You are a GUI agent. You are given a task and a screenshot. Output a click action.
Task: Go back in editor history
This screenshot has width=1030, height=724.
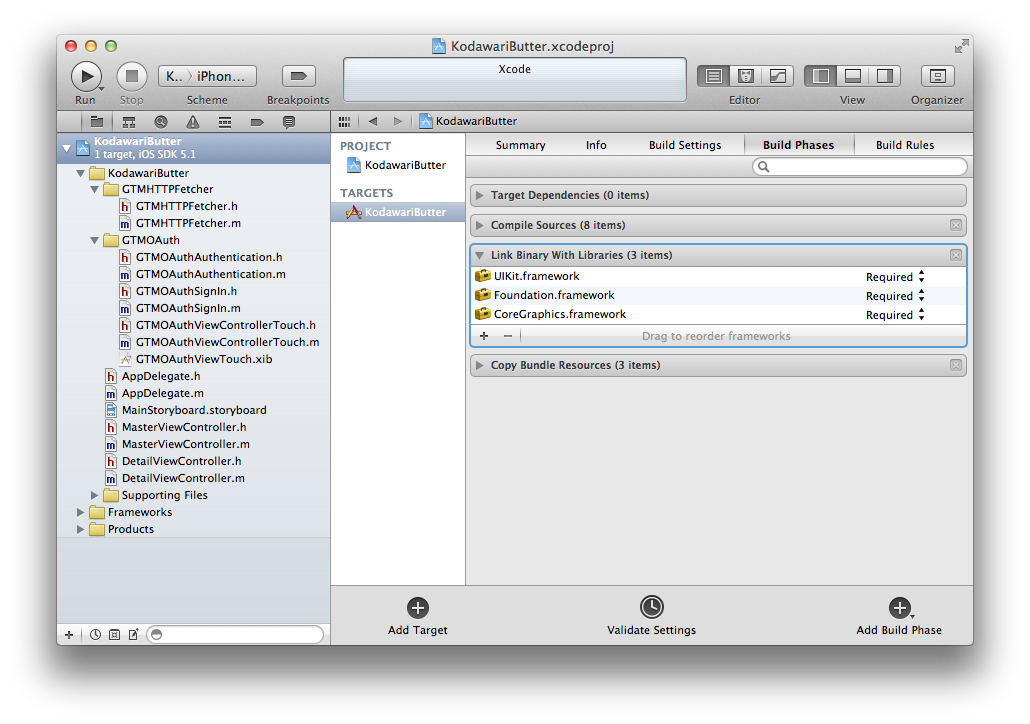coord(373,122)
